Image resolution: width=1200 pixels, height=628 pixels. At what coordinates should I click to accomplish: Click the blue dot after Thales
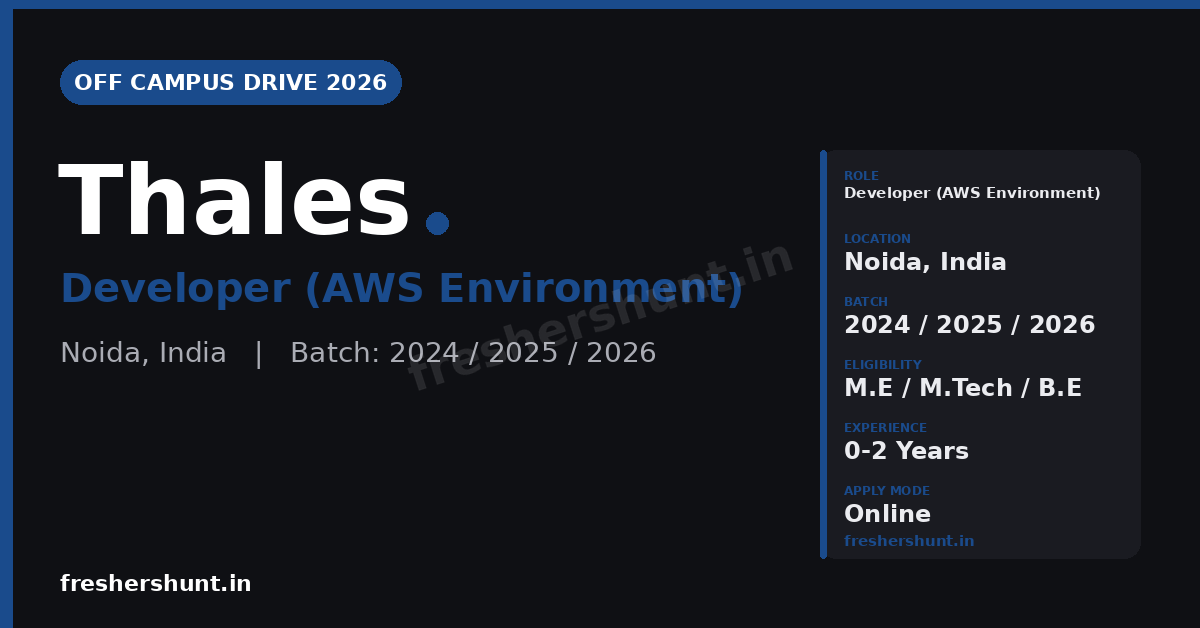(x=437, y=224)
